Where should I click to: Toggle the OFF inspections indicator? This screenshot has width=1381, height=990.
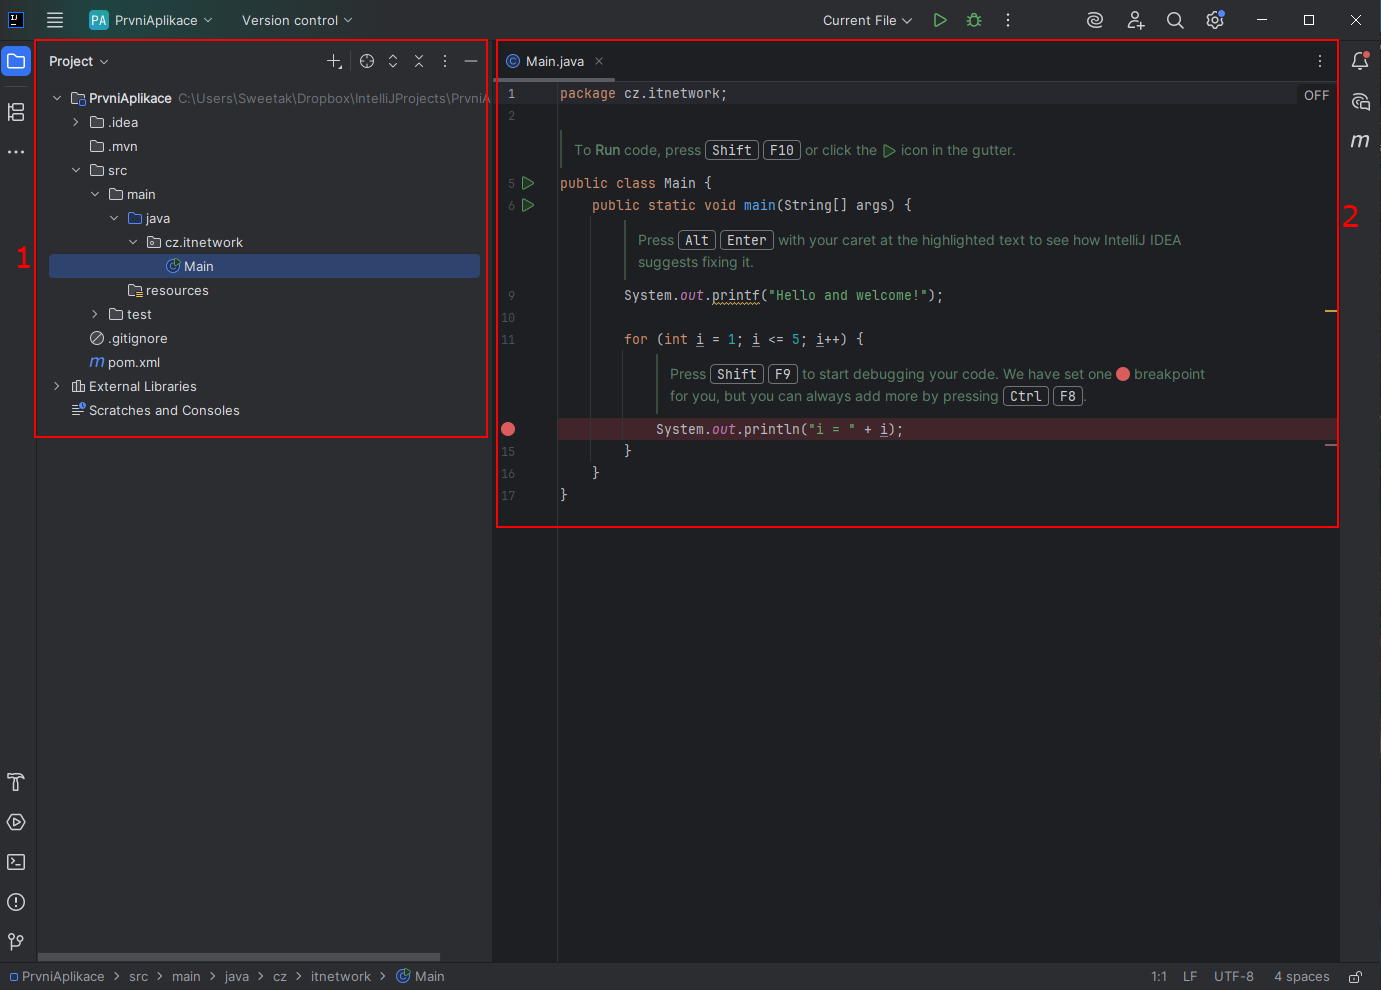[1316, 95]
